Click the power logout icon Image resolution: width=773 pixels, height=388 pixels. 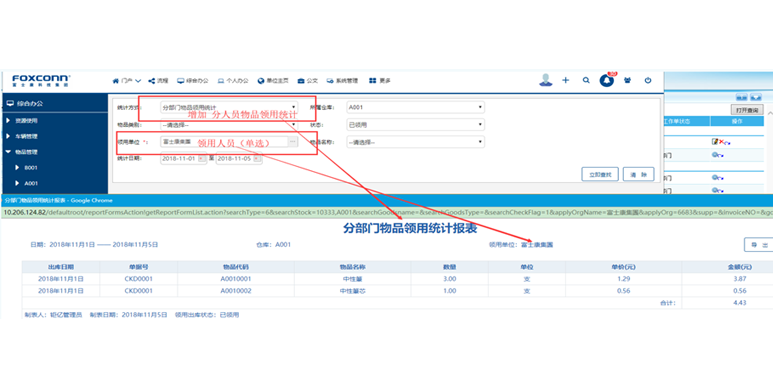point(648,80)
